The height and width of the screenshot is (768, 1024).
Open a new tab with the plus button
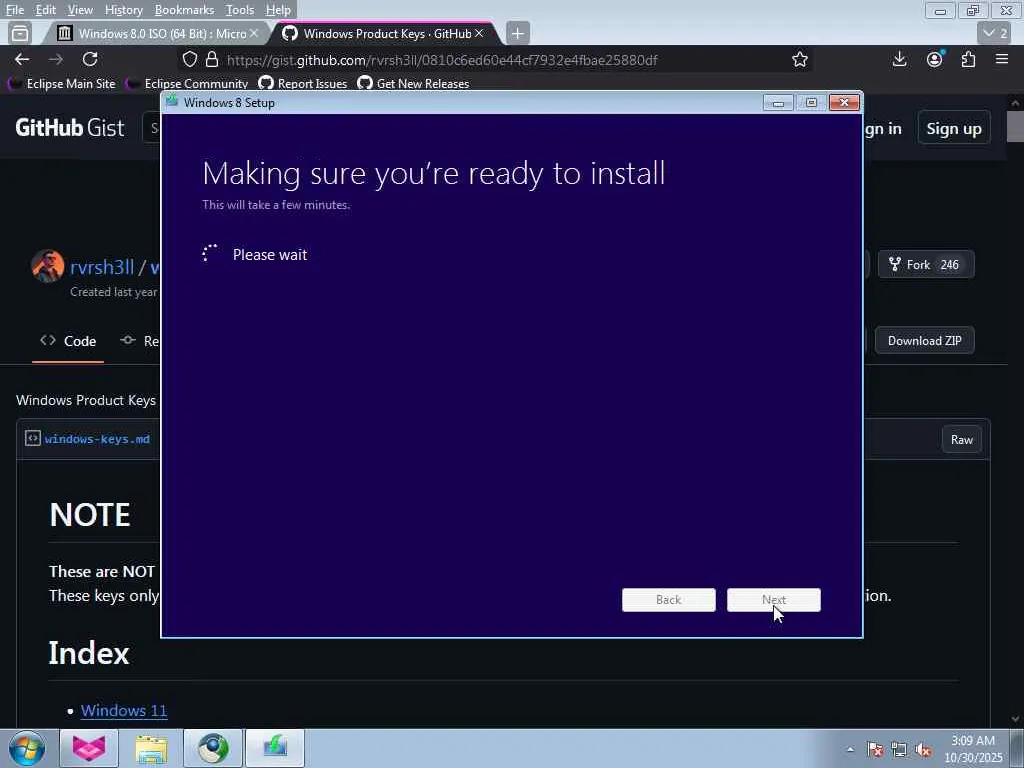(518, 33)
